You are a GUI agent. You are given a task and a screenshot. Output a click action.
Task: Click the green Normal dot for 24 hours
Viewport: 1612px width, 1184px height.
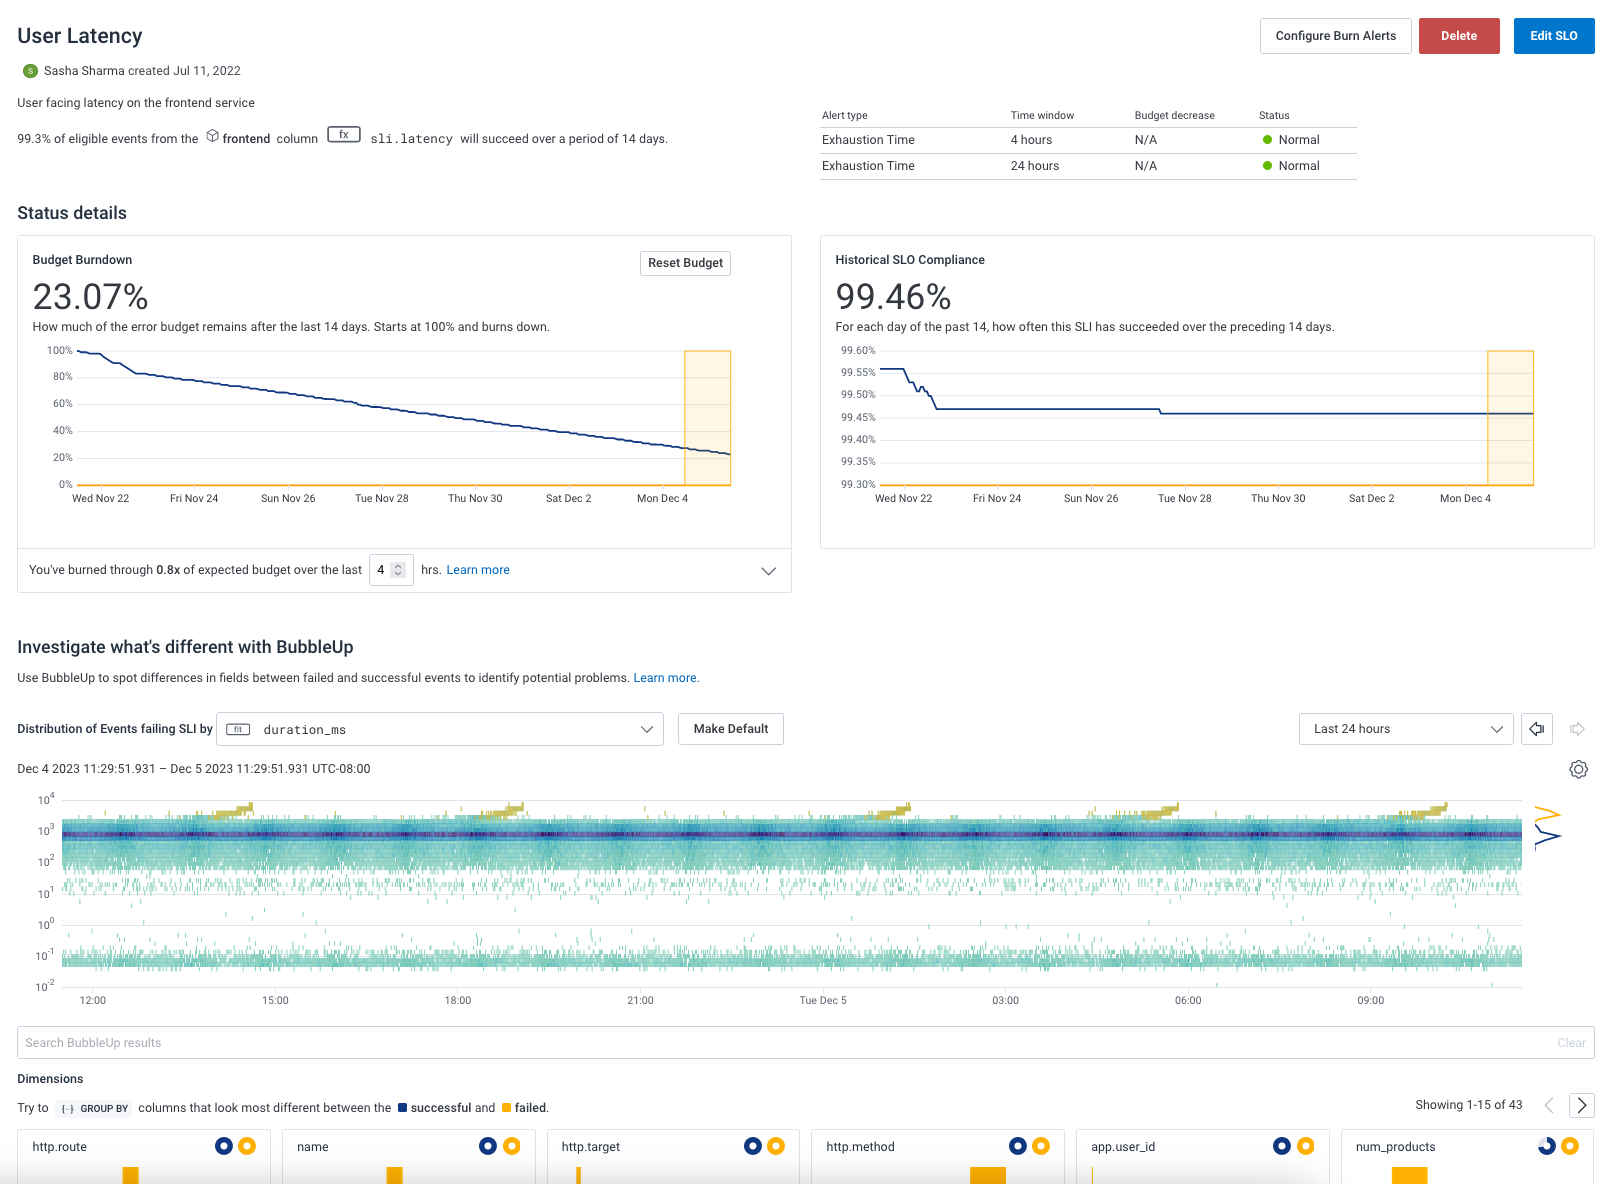[x=1267, y=166]
